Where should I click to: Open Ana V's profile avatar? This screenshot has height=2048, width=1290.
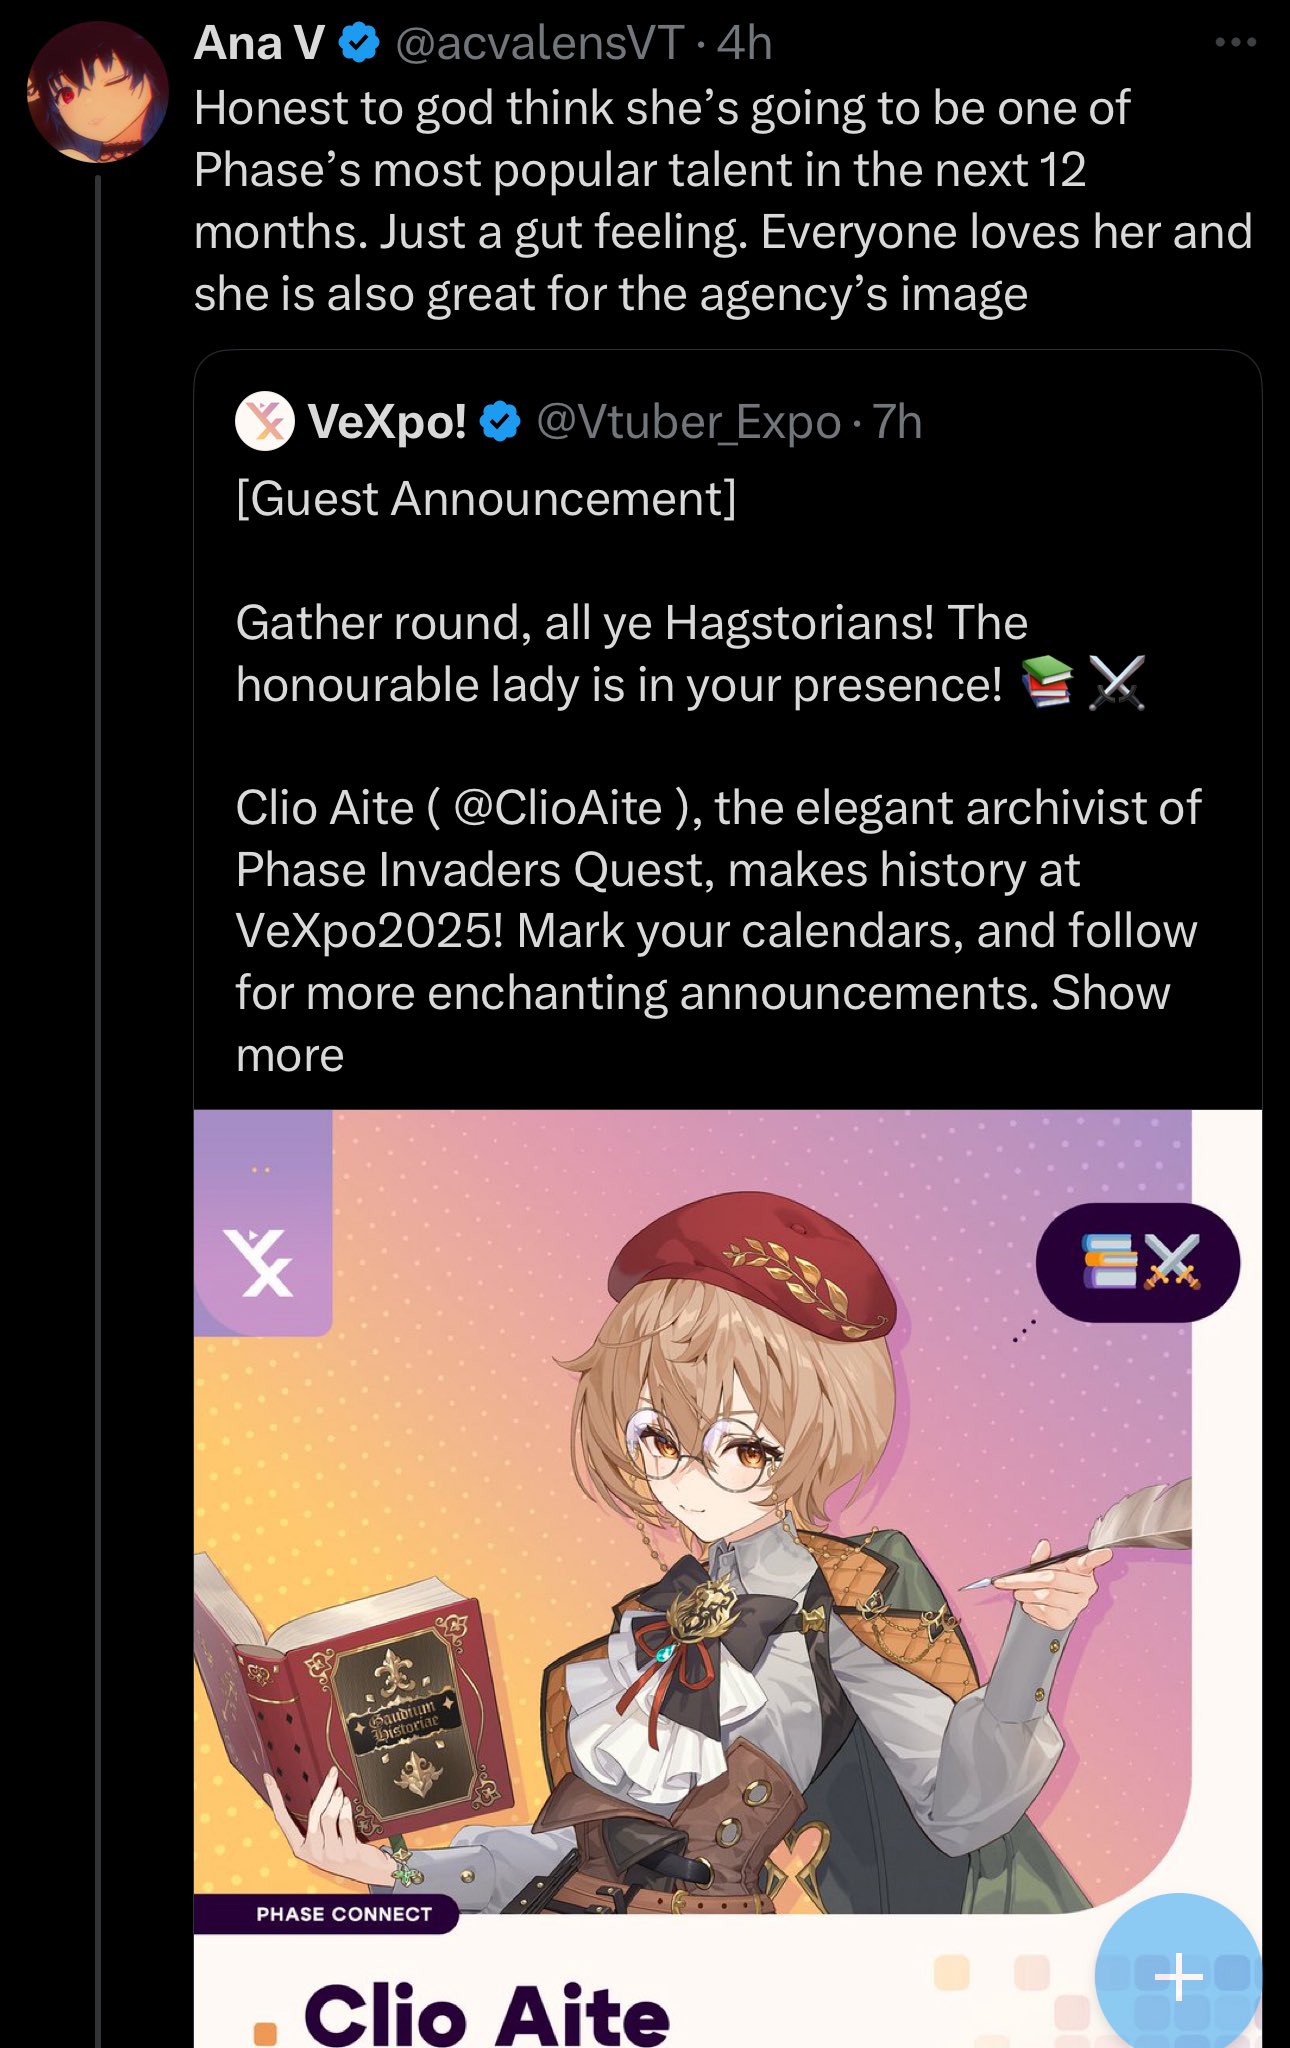point(97,93)
